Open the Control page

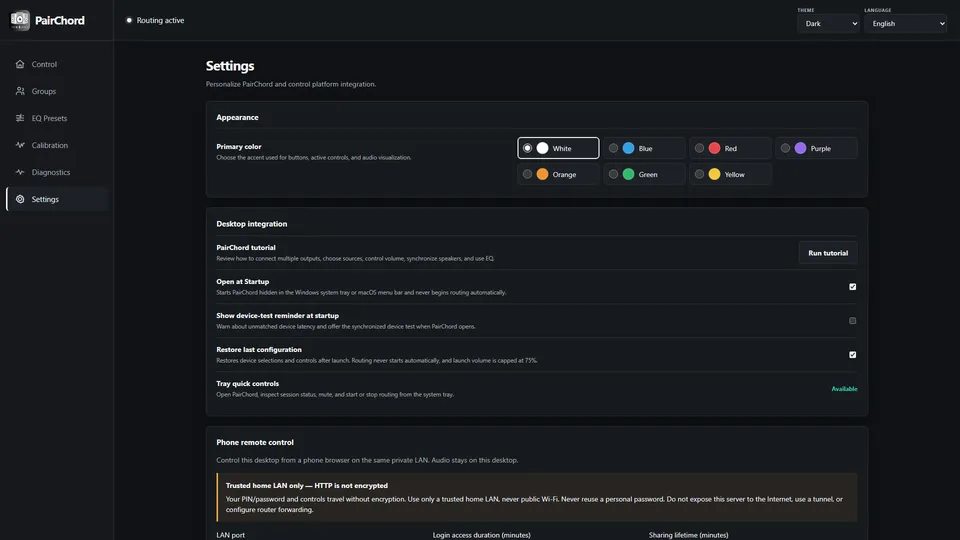(x=58, y=64)
